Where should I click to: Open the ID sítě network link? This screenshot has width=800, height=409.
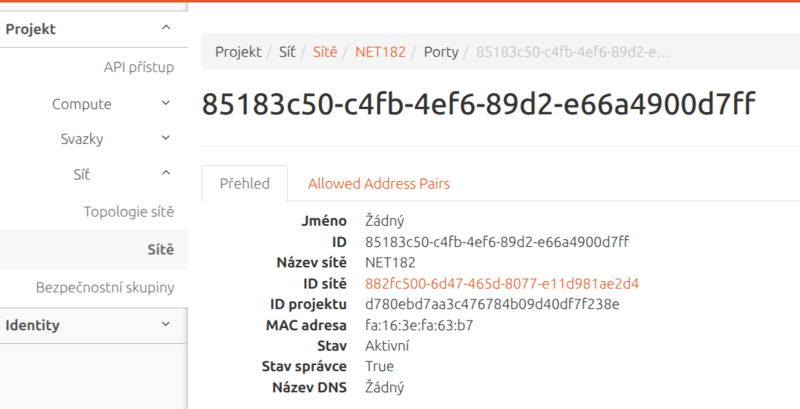(x=502, y=283)
